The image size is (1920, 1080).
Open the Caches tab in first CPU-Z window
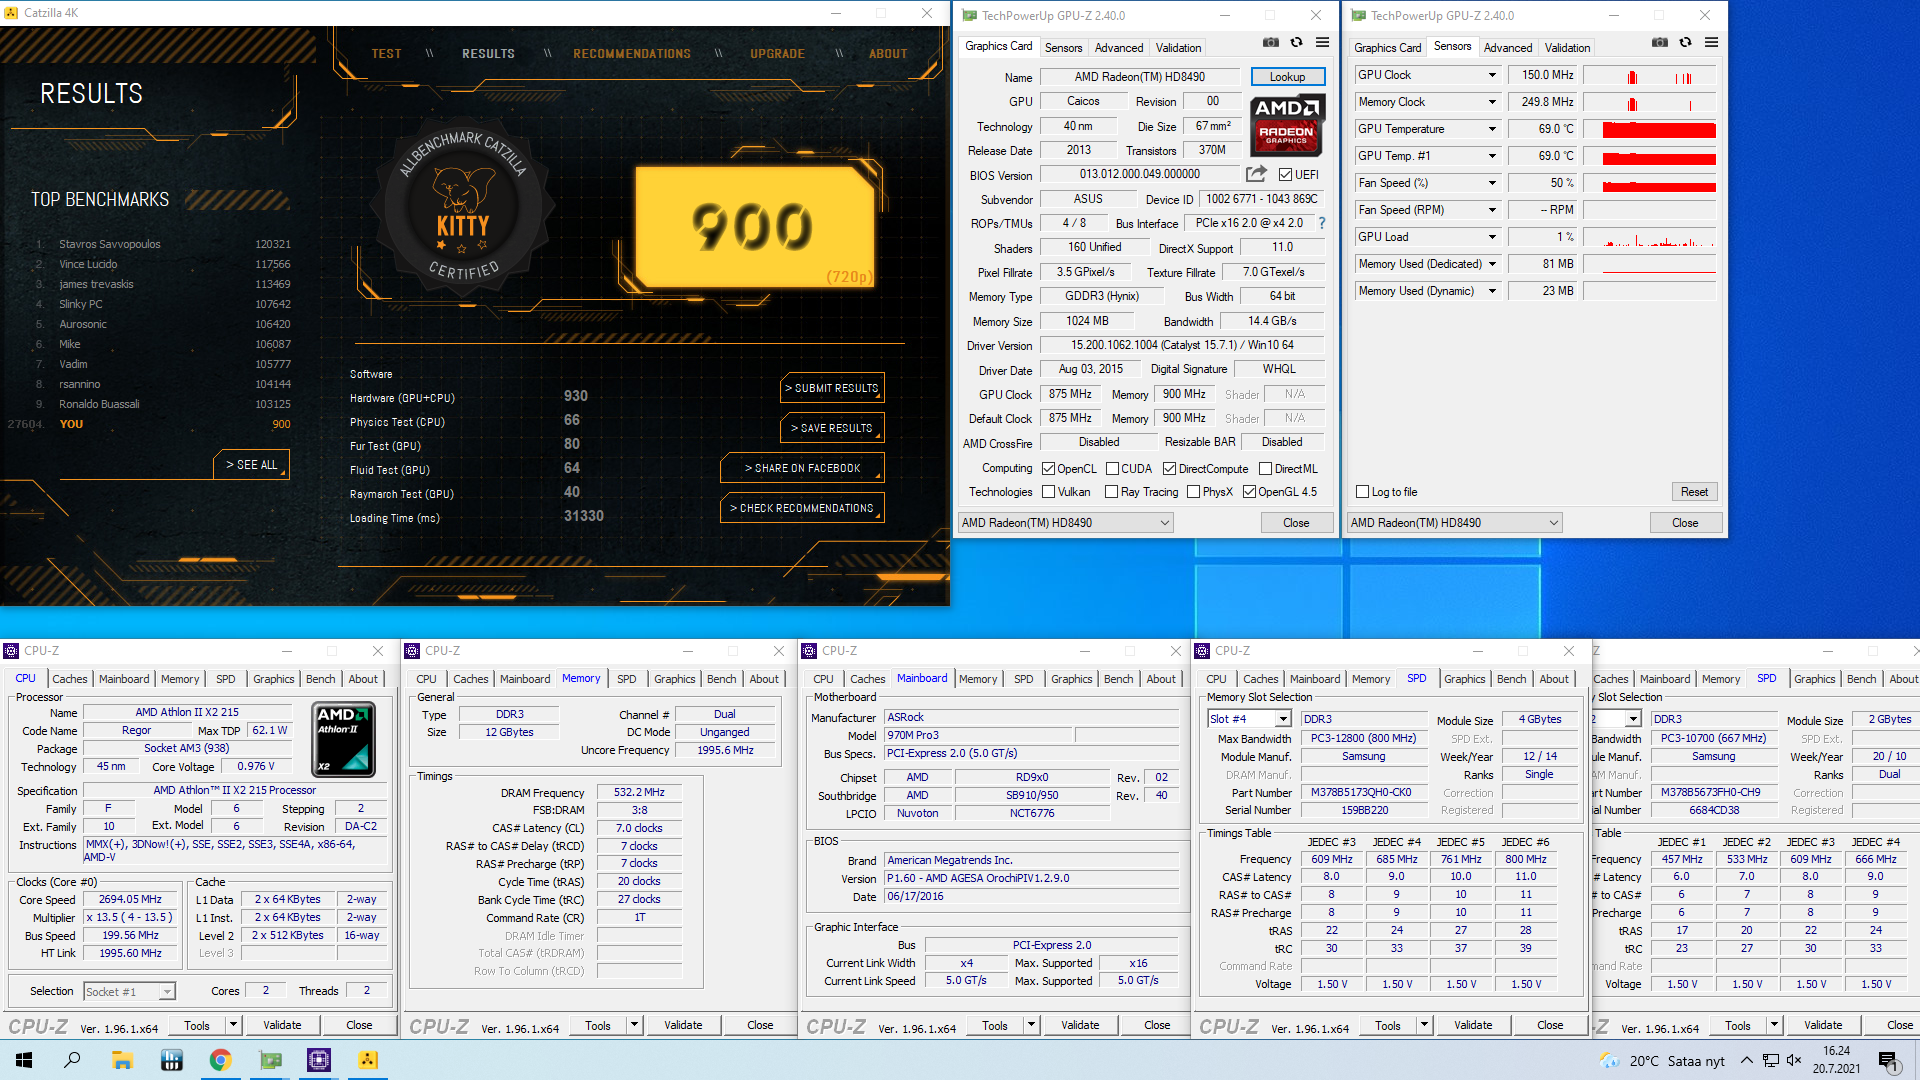coord(70,679)
